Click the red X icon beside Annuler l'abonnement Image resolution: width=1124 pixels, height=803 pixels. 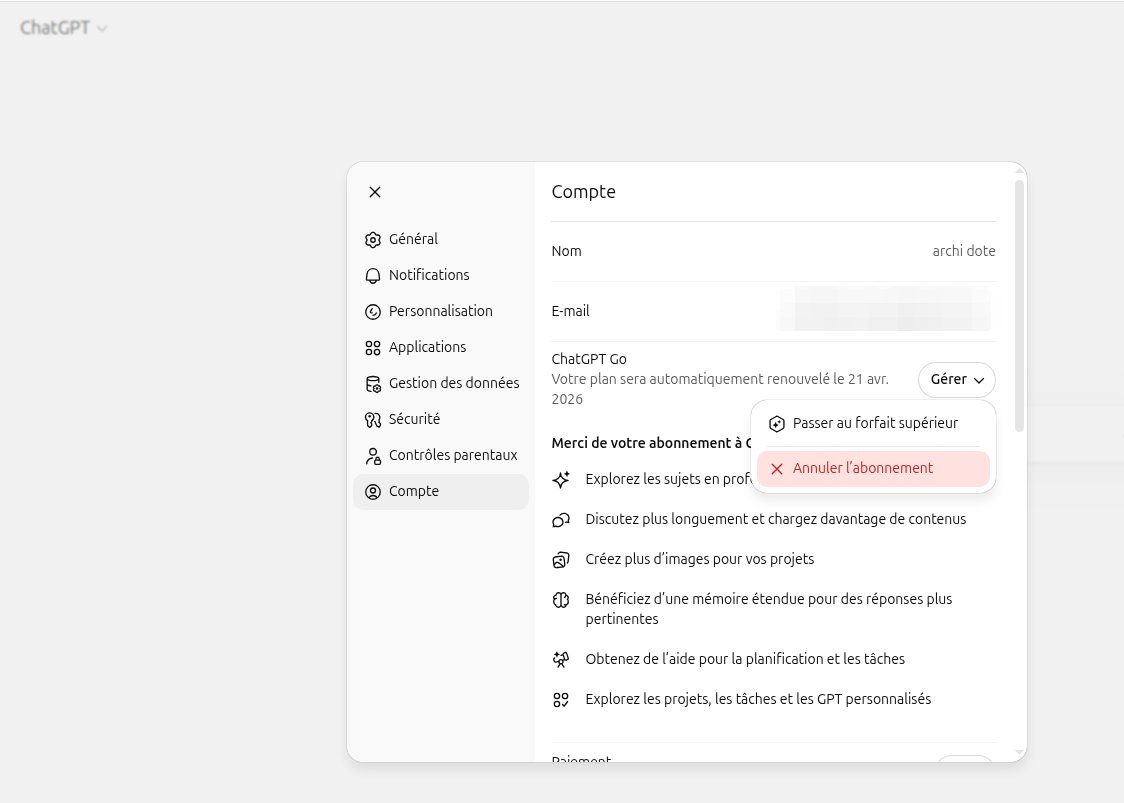pos(776,468)
